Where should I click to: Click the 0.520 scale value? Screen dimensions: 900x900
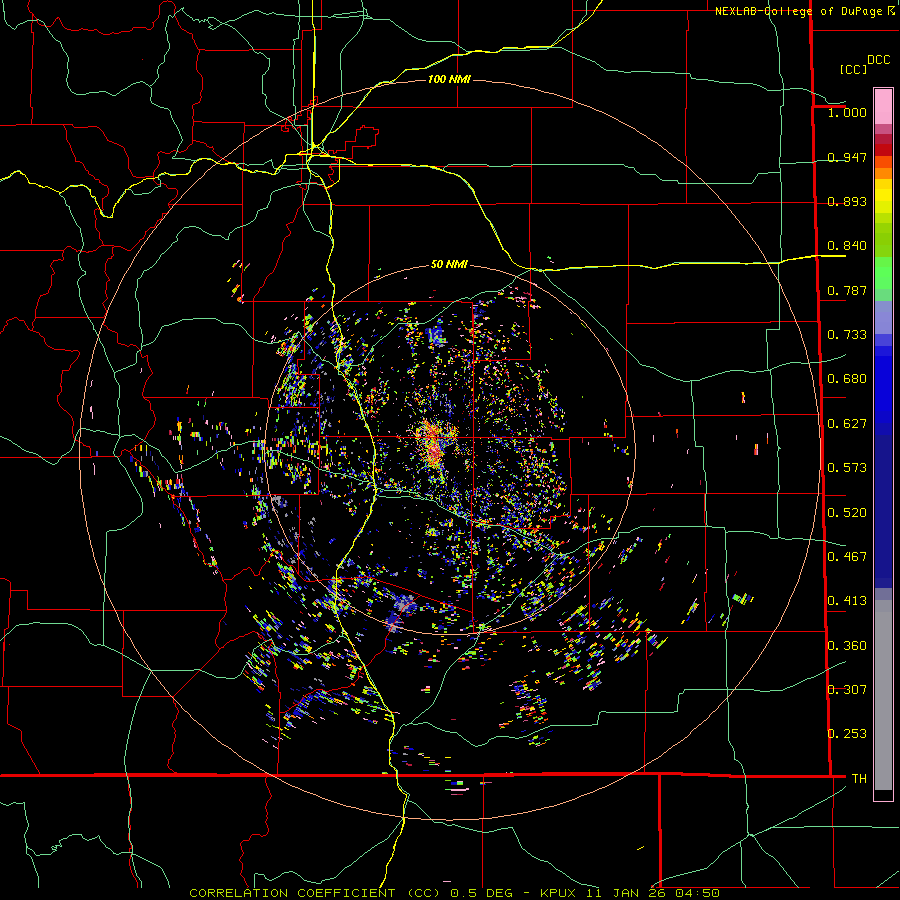pyautogui.click(x=847, y=513)
